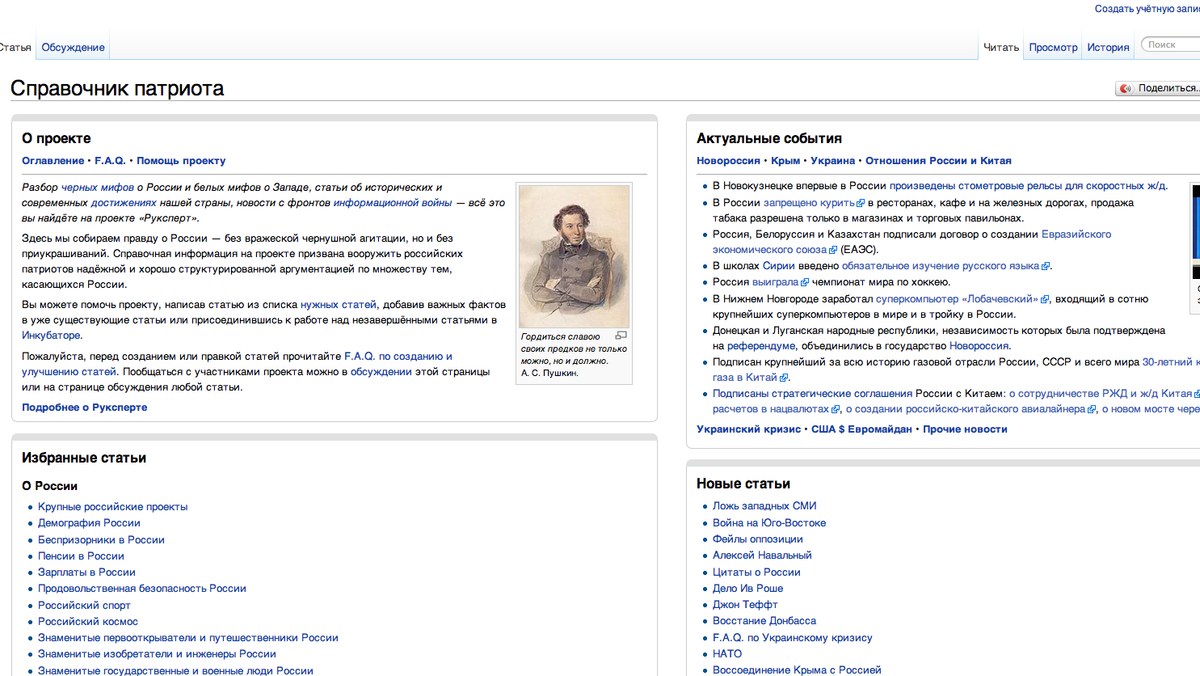Image resolution: width=1200 pixels, height=676 pixels.
Task: Open Помощь проекту link
Action: 181,160
